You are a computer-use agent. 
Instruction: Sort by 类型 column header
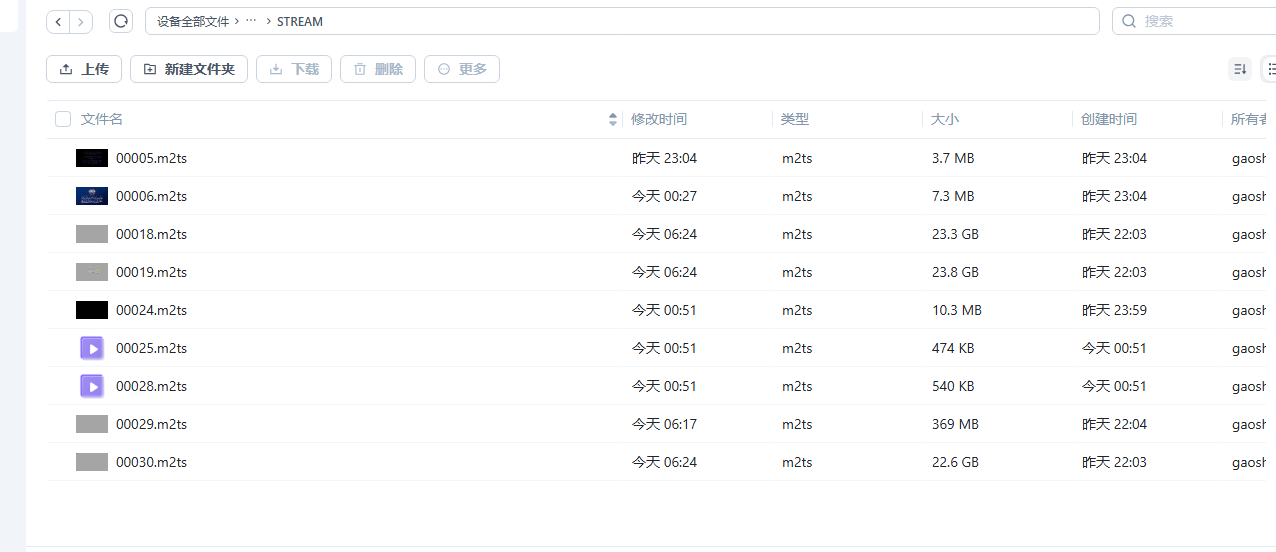[795, 119]
